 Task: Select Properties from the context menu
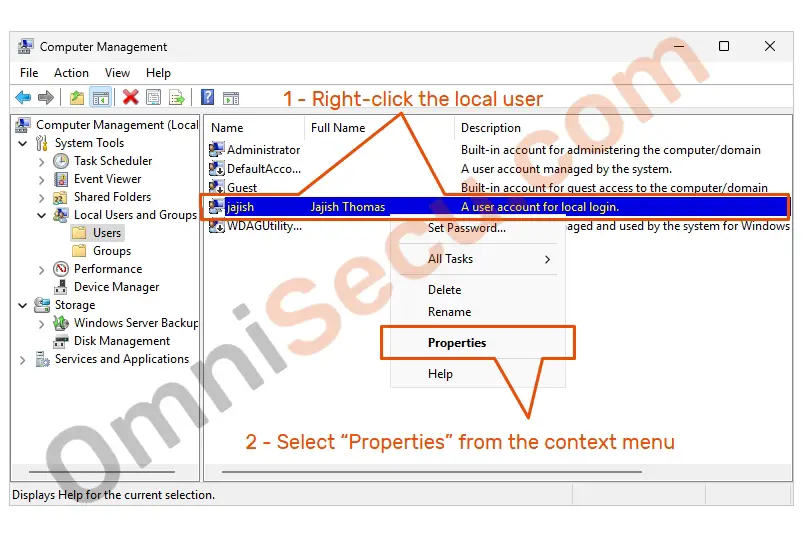coord(478,343)
